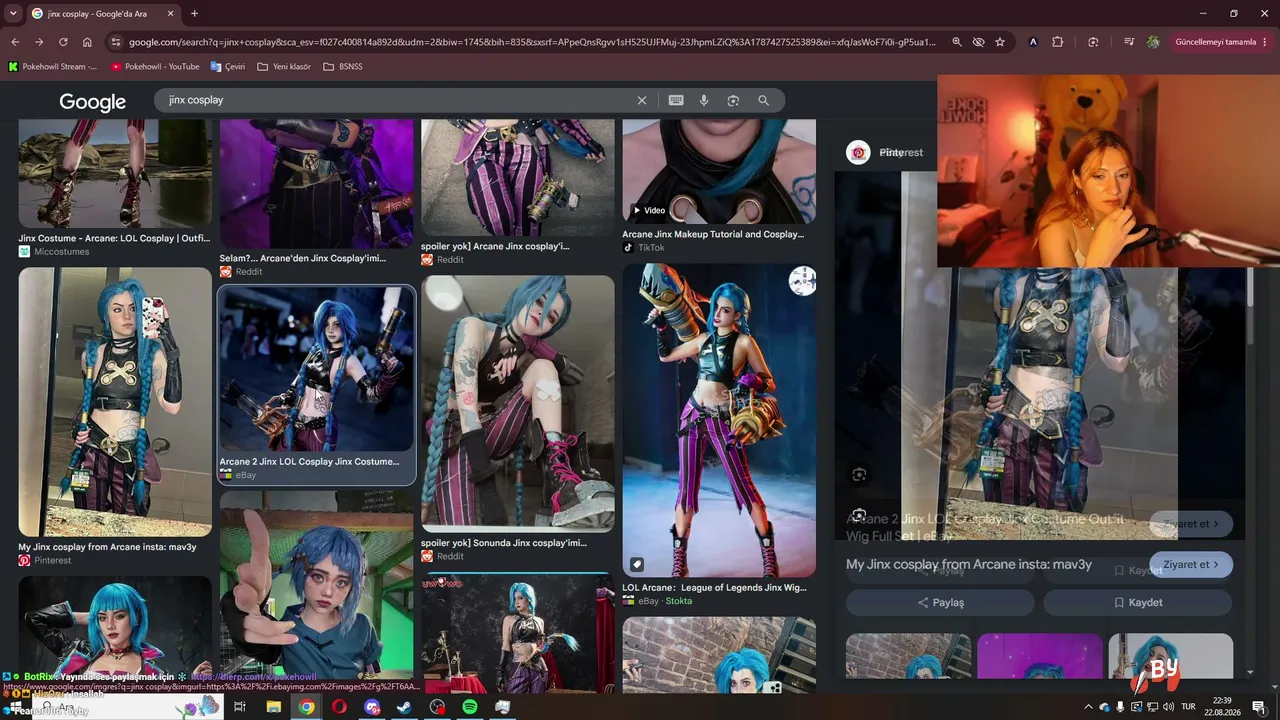Switch to Chrome on the taskbar
Screen dimensions: 1280x720
[x=306, y=707]
